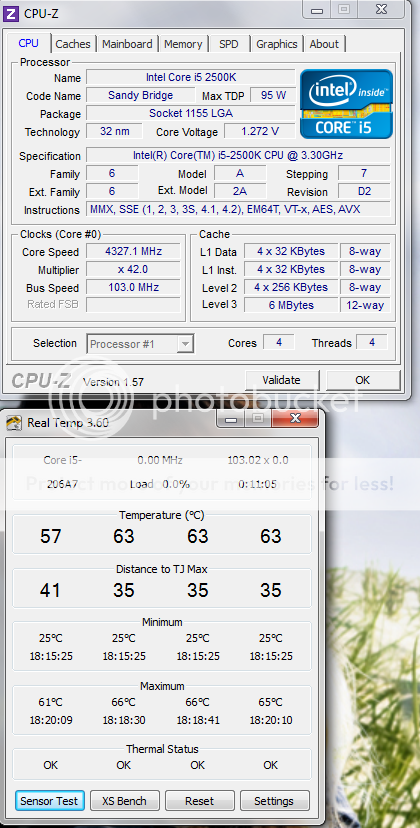This screenshot has width=420, height=828.
Task: Click the Core Voltage value 1.272 V
Action: (x=260, y=131)
